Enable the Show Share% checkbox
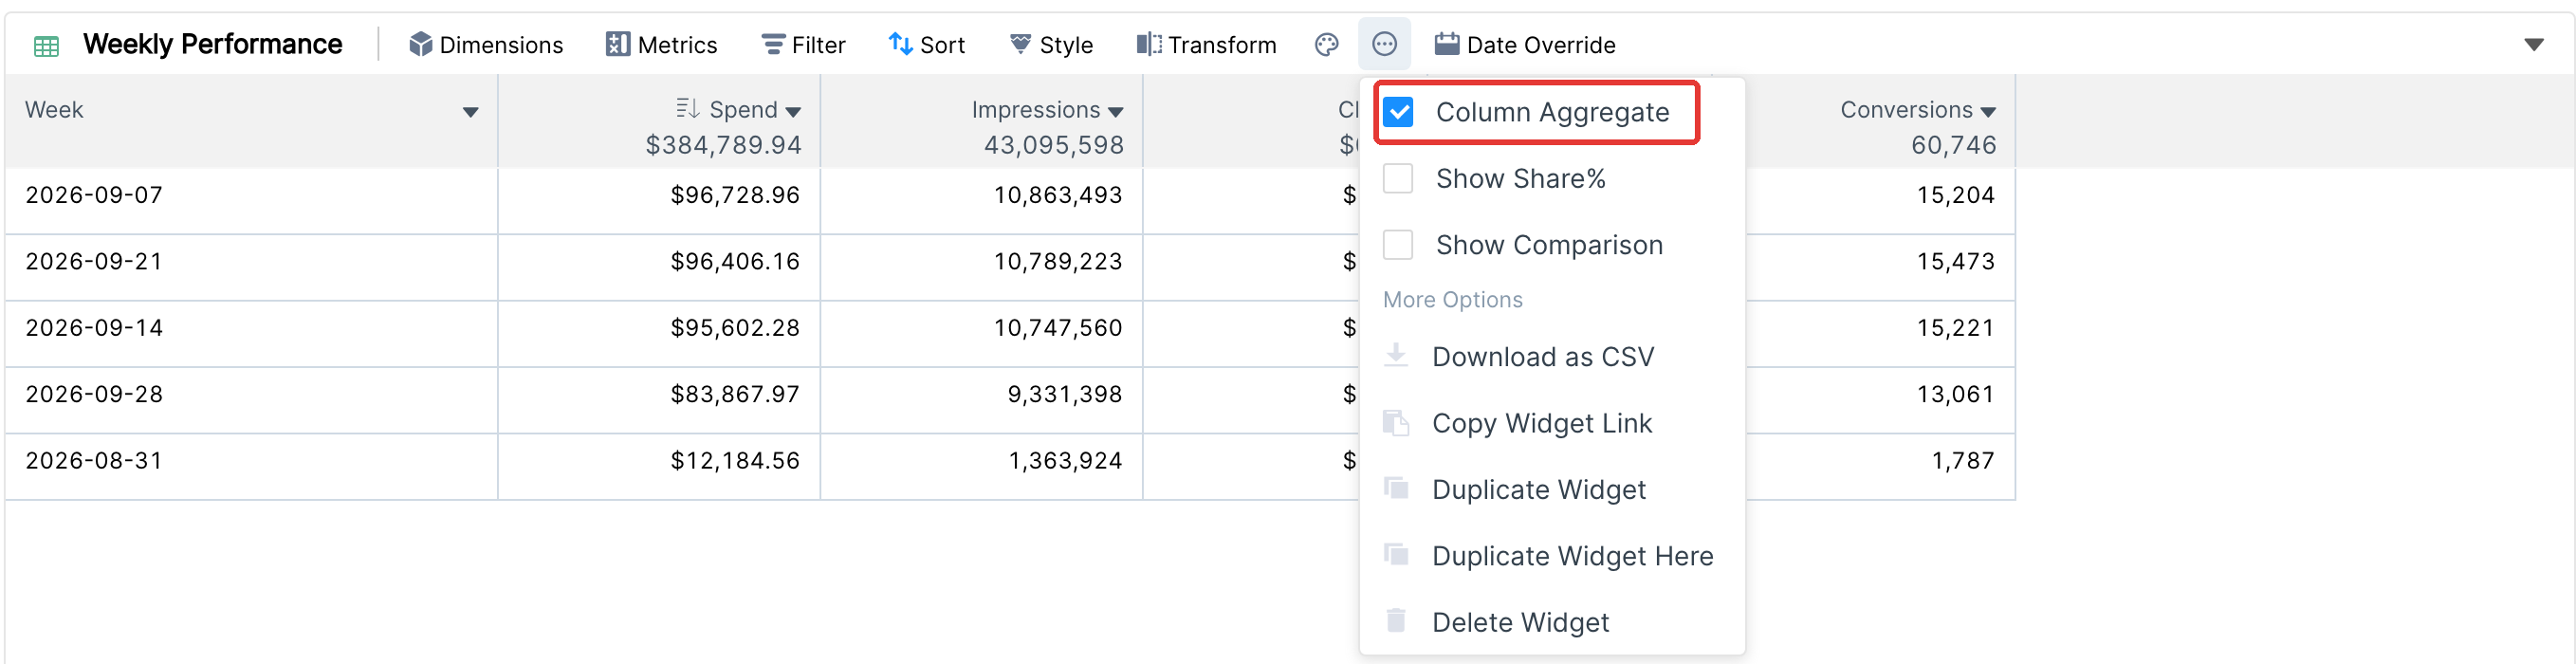The height and width of the screenshot is (664, 2576). (1398, 179)
